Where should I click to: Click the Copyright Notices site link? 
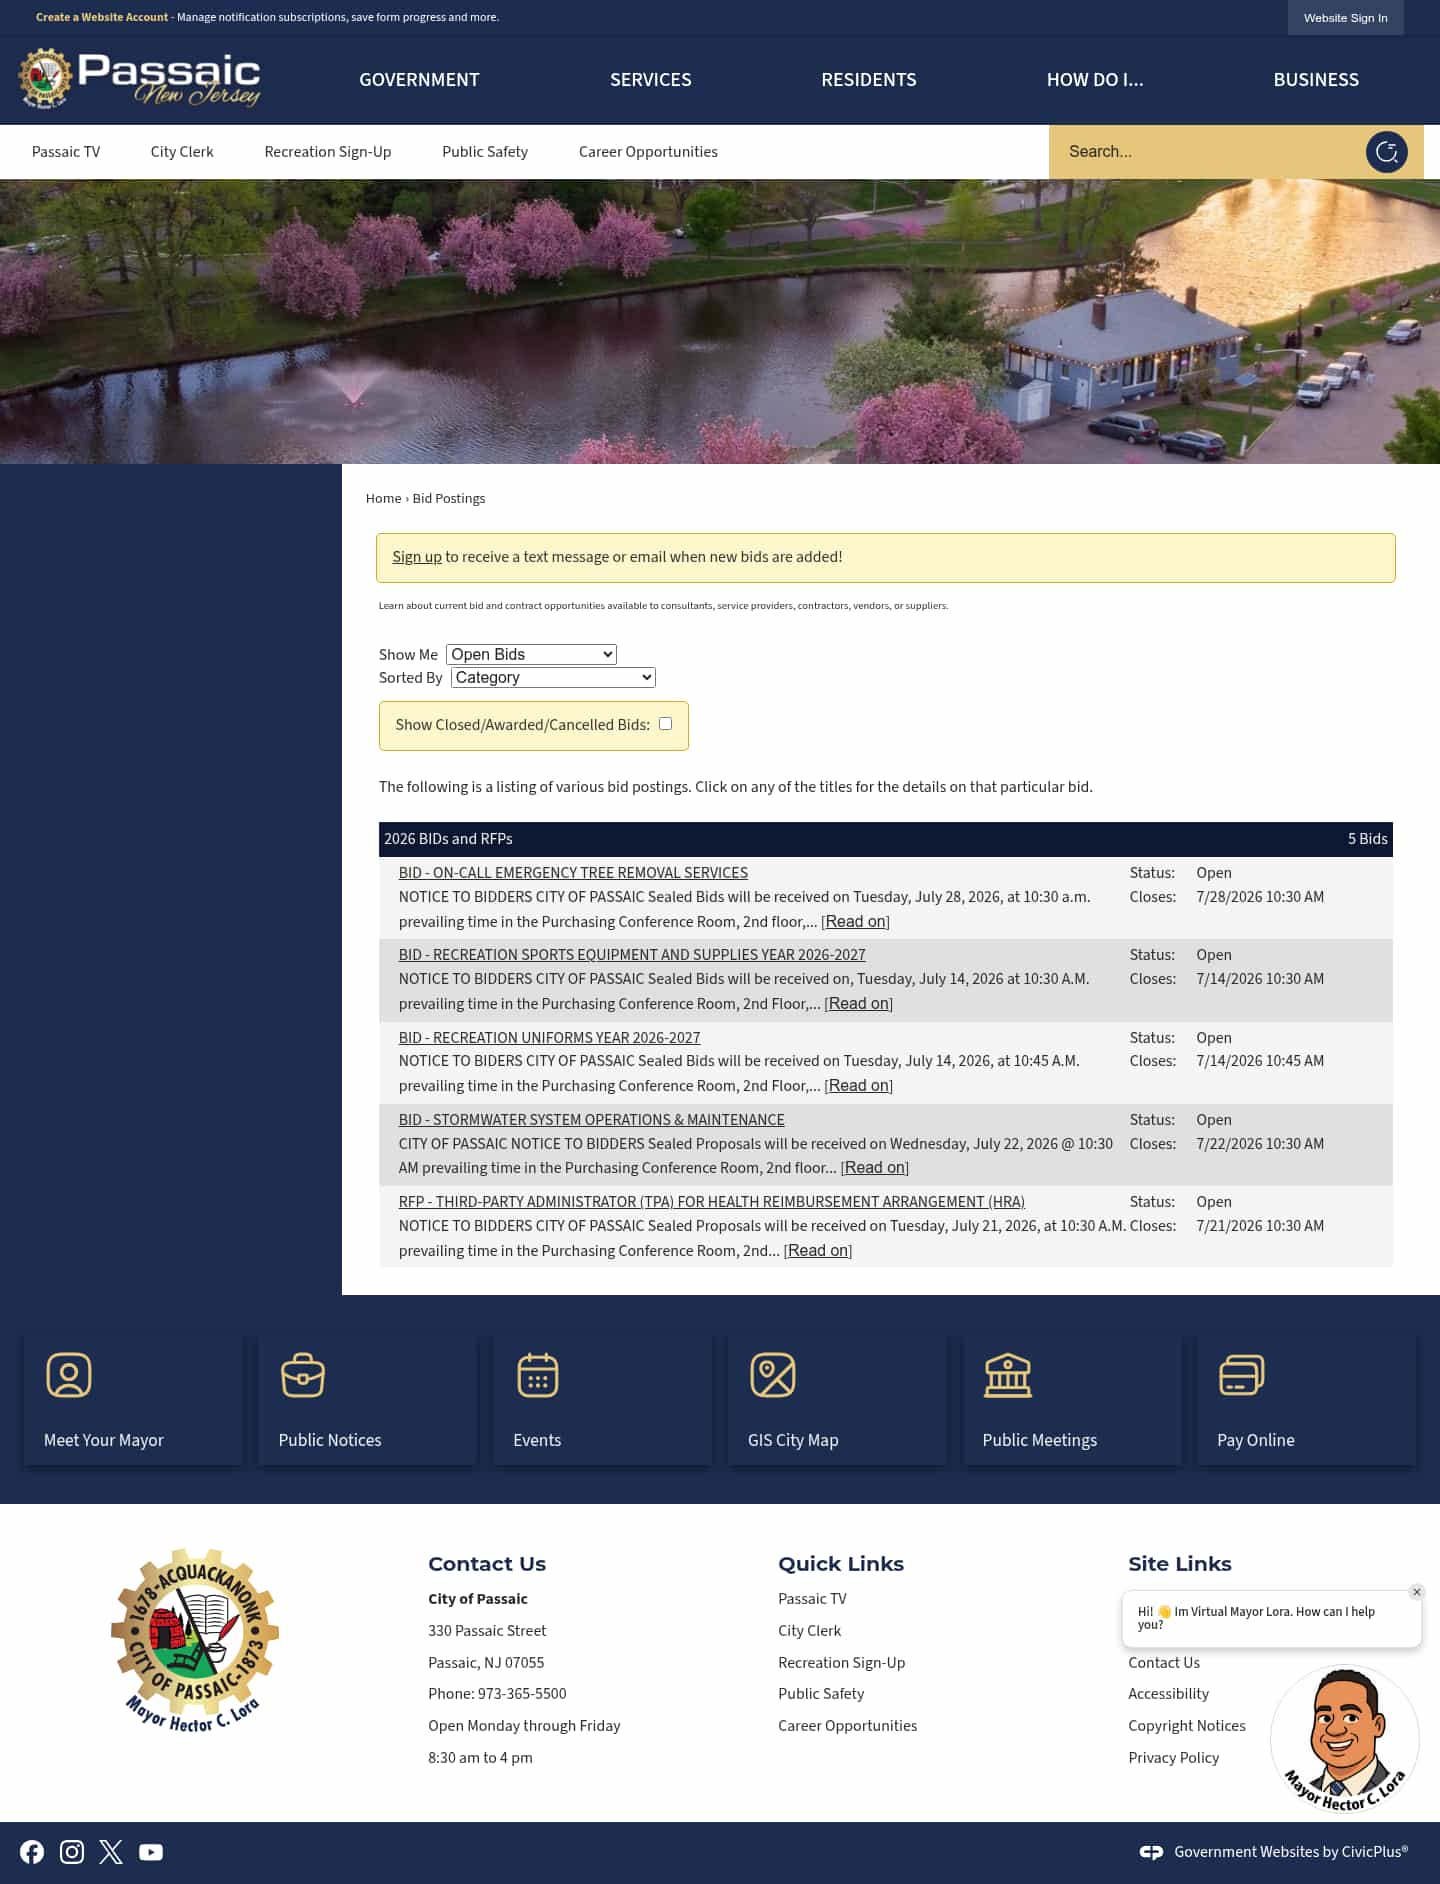[x=1187, y=1726]
